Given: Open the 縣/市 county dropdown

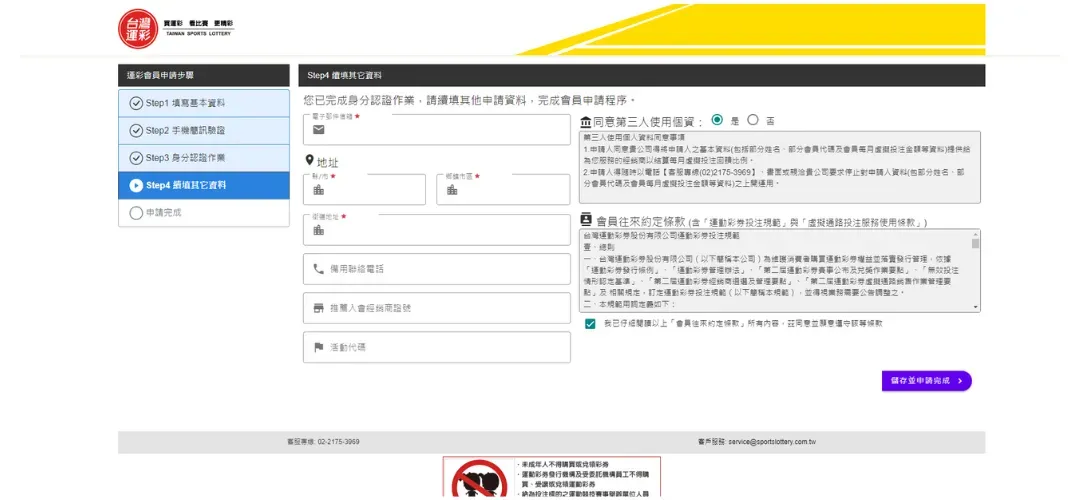Looking at the screenshot, I should coord(364,190).
